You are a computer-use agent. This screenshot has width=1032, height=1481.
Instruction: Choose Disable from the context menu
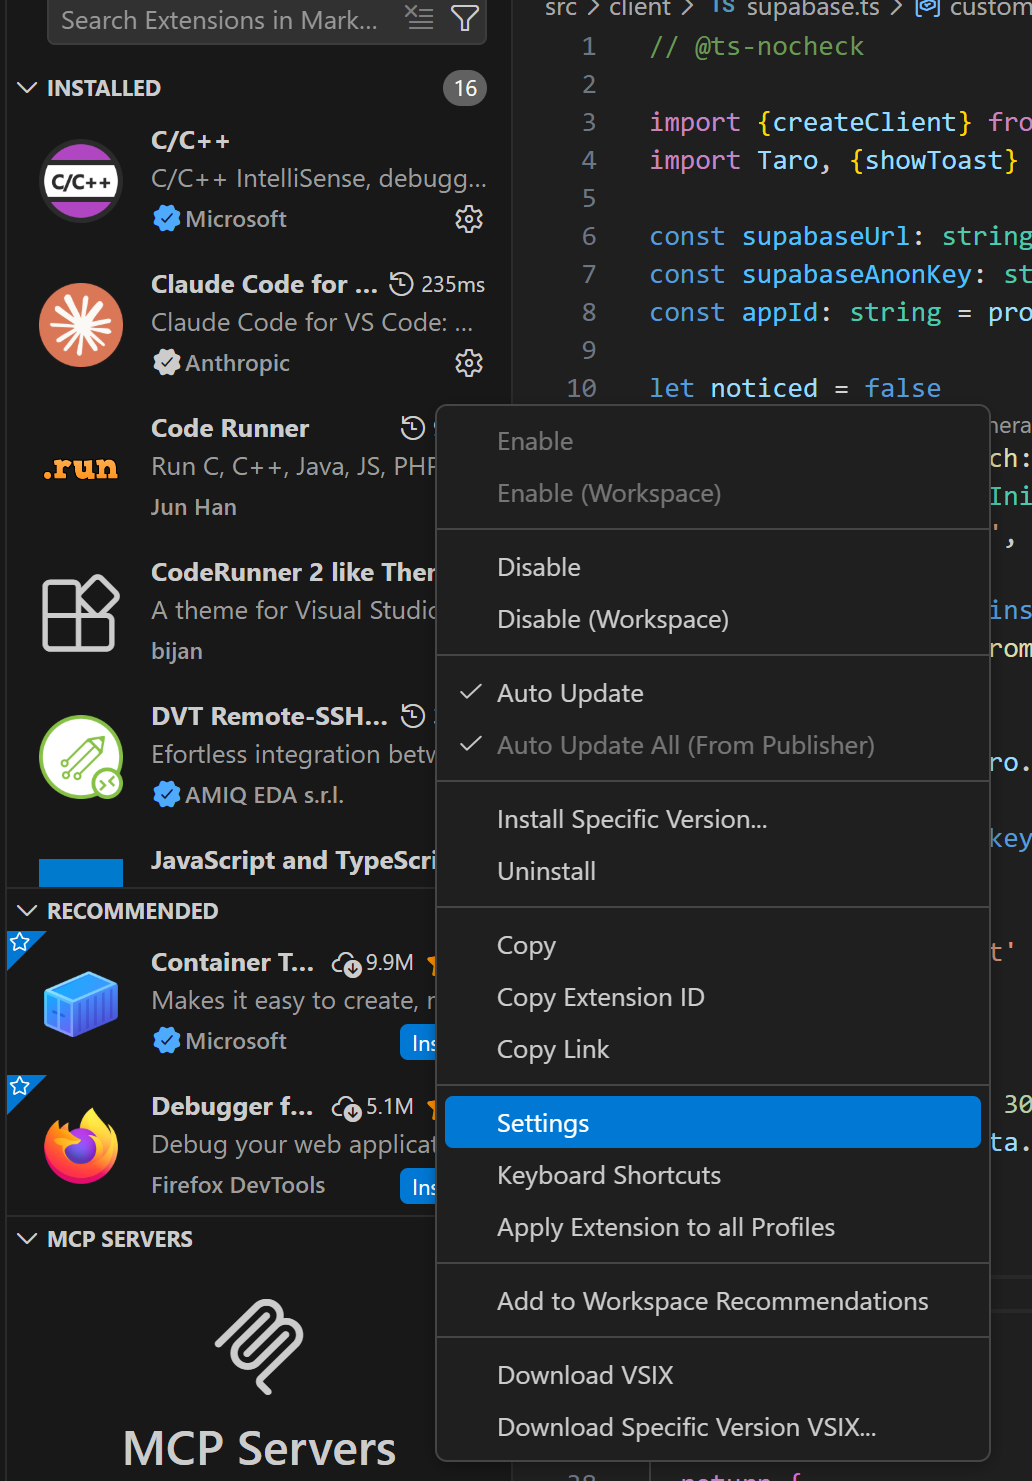712,567
